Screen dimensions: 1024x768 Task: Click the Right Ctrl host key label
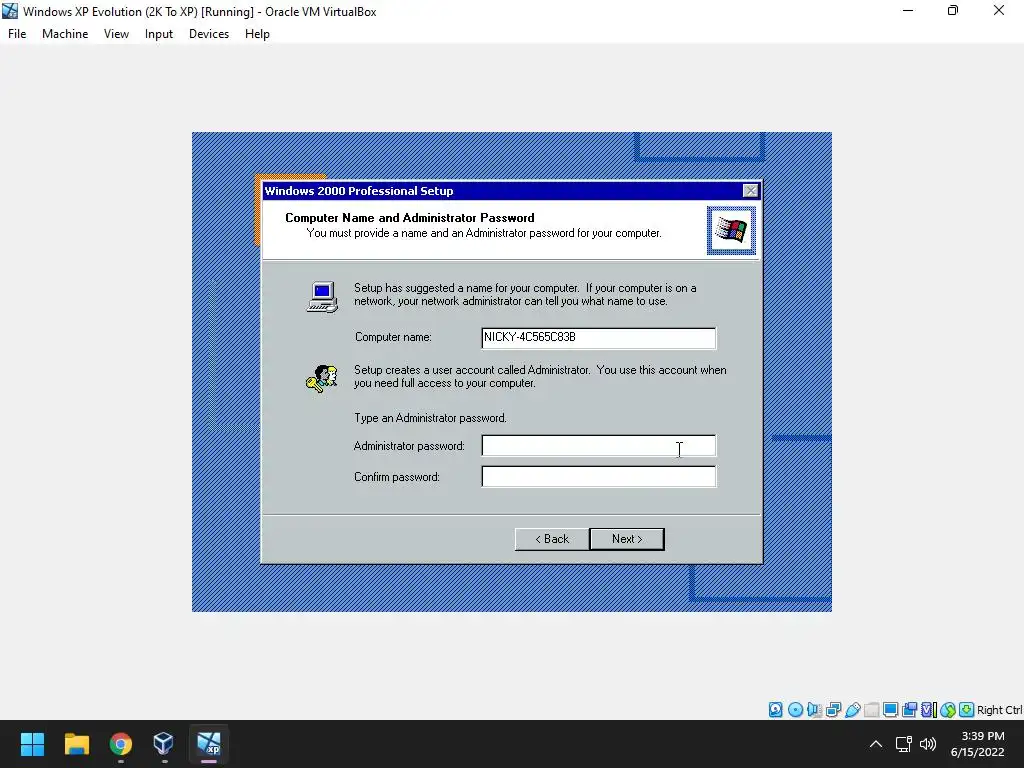[x=1000, y=710]
